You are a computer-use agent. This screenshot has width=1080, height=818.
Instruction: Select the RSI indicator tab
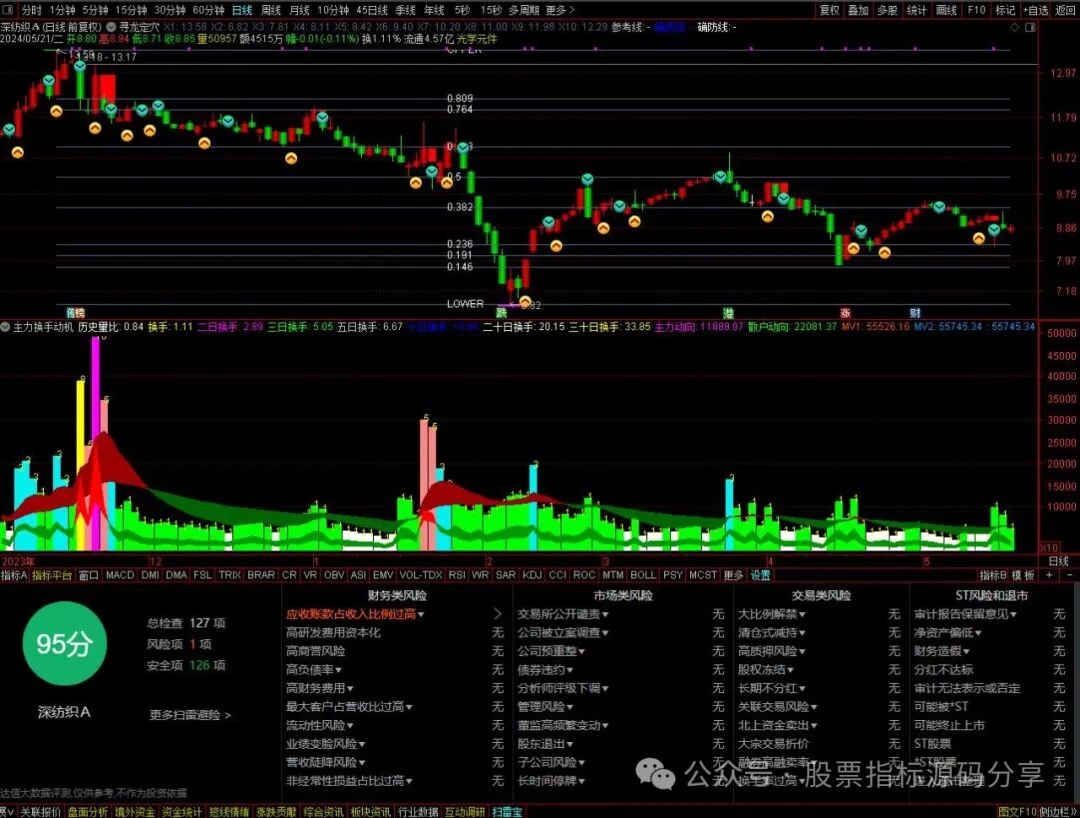(x=456, y=575)
